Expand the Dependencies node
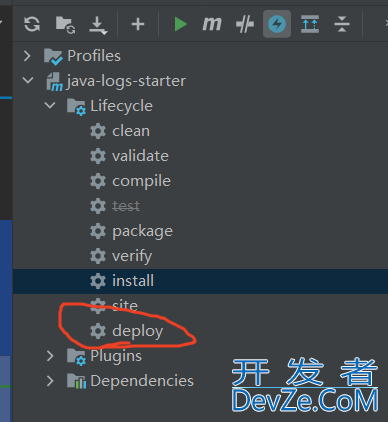Viewport: 388px width, 422px height. pyautogui.click(x=50, y=381)
